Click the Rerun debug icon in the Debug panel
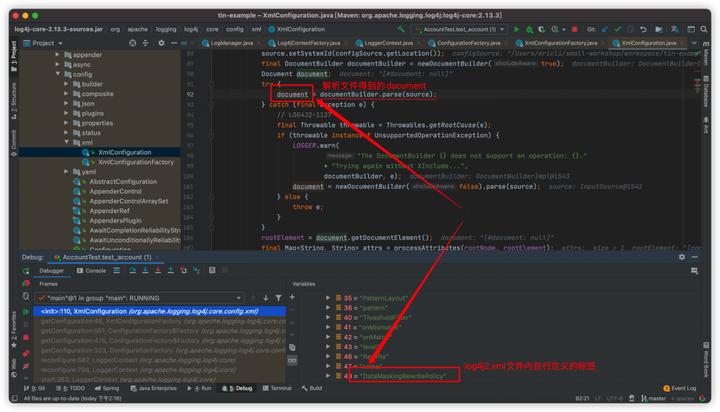This screenshot has width=720, height=412. pyautogui.click(x=26, y=271)
